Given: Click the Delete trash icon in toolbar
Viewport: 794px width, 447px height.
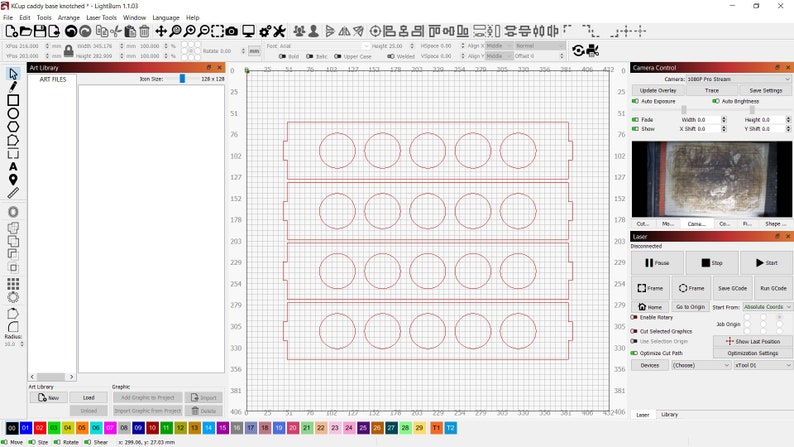Looking at the screenshot, I should [144, 31].
